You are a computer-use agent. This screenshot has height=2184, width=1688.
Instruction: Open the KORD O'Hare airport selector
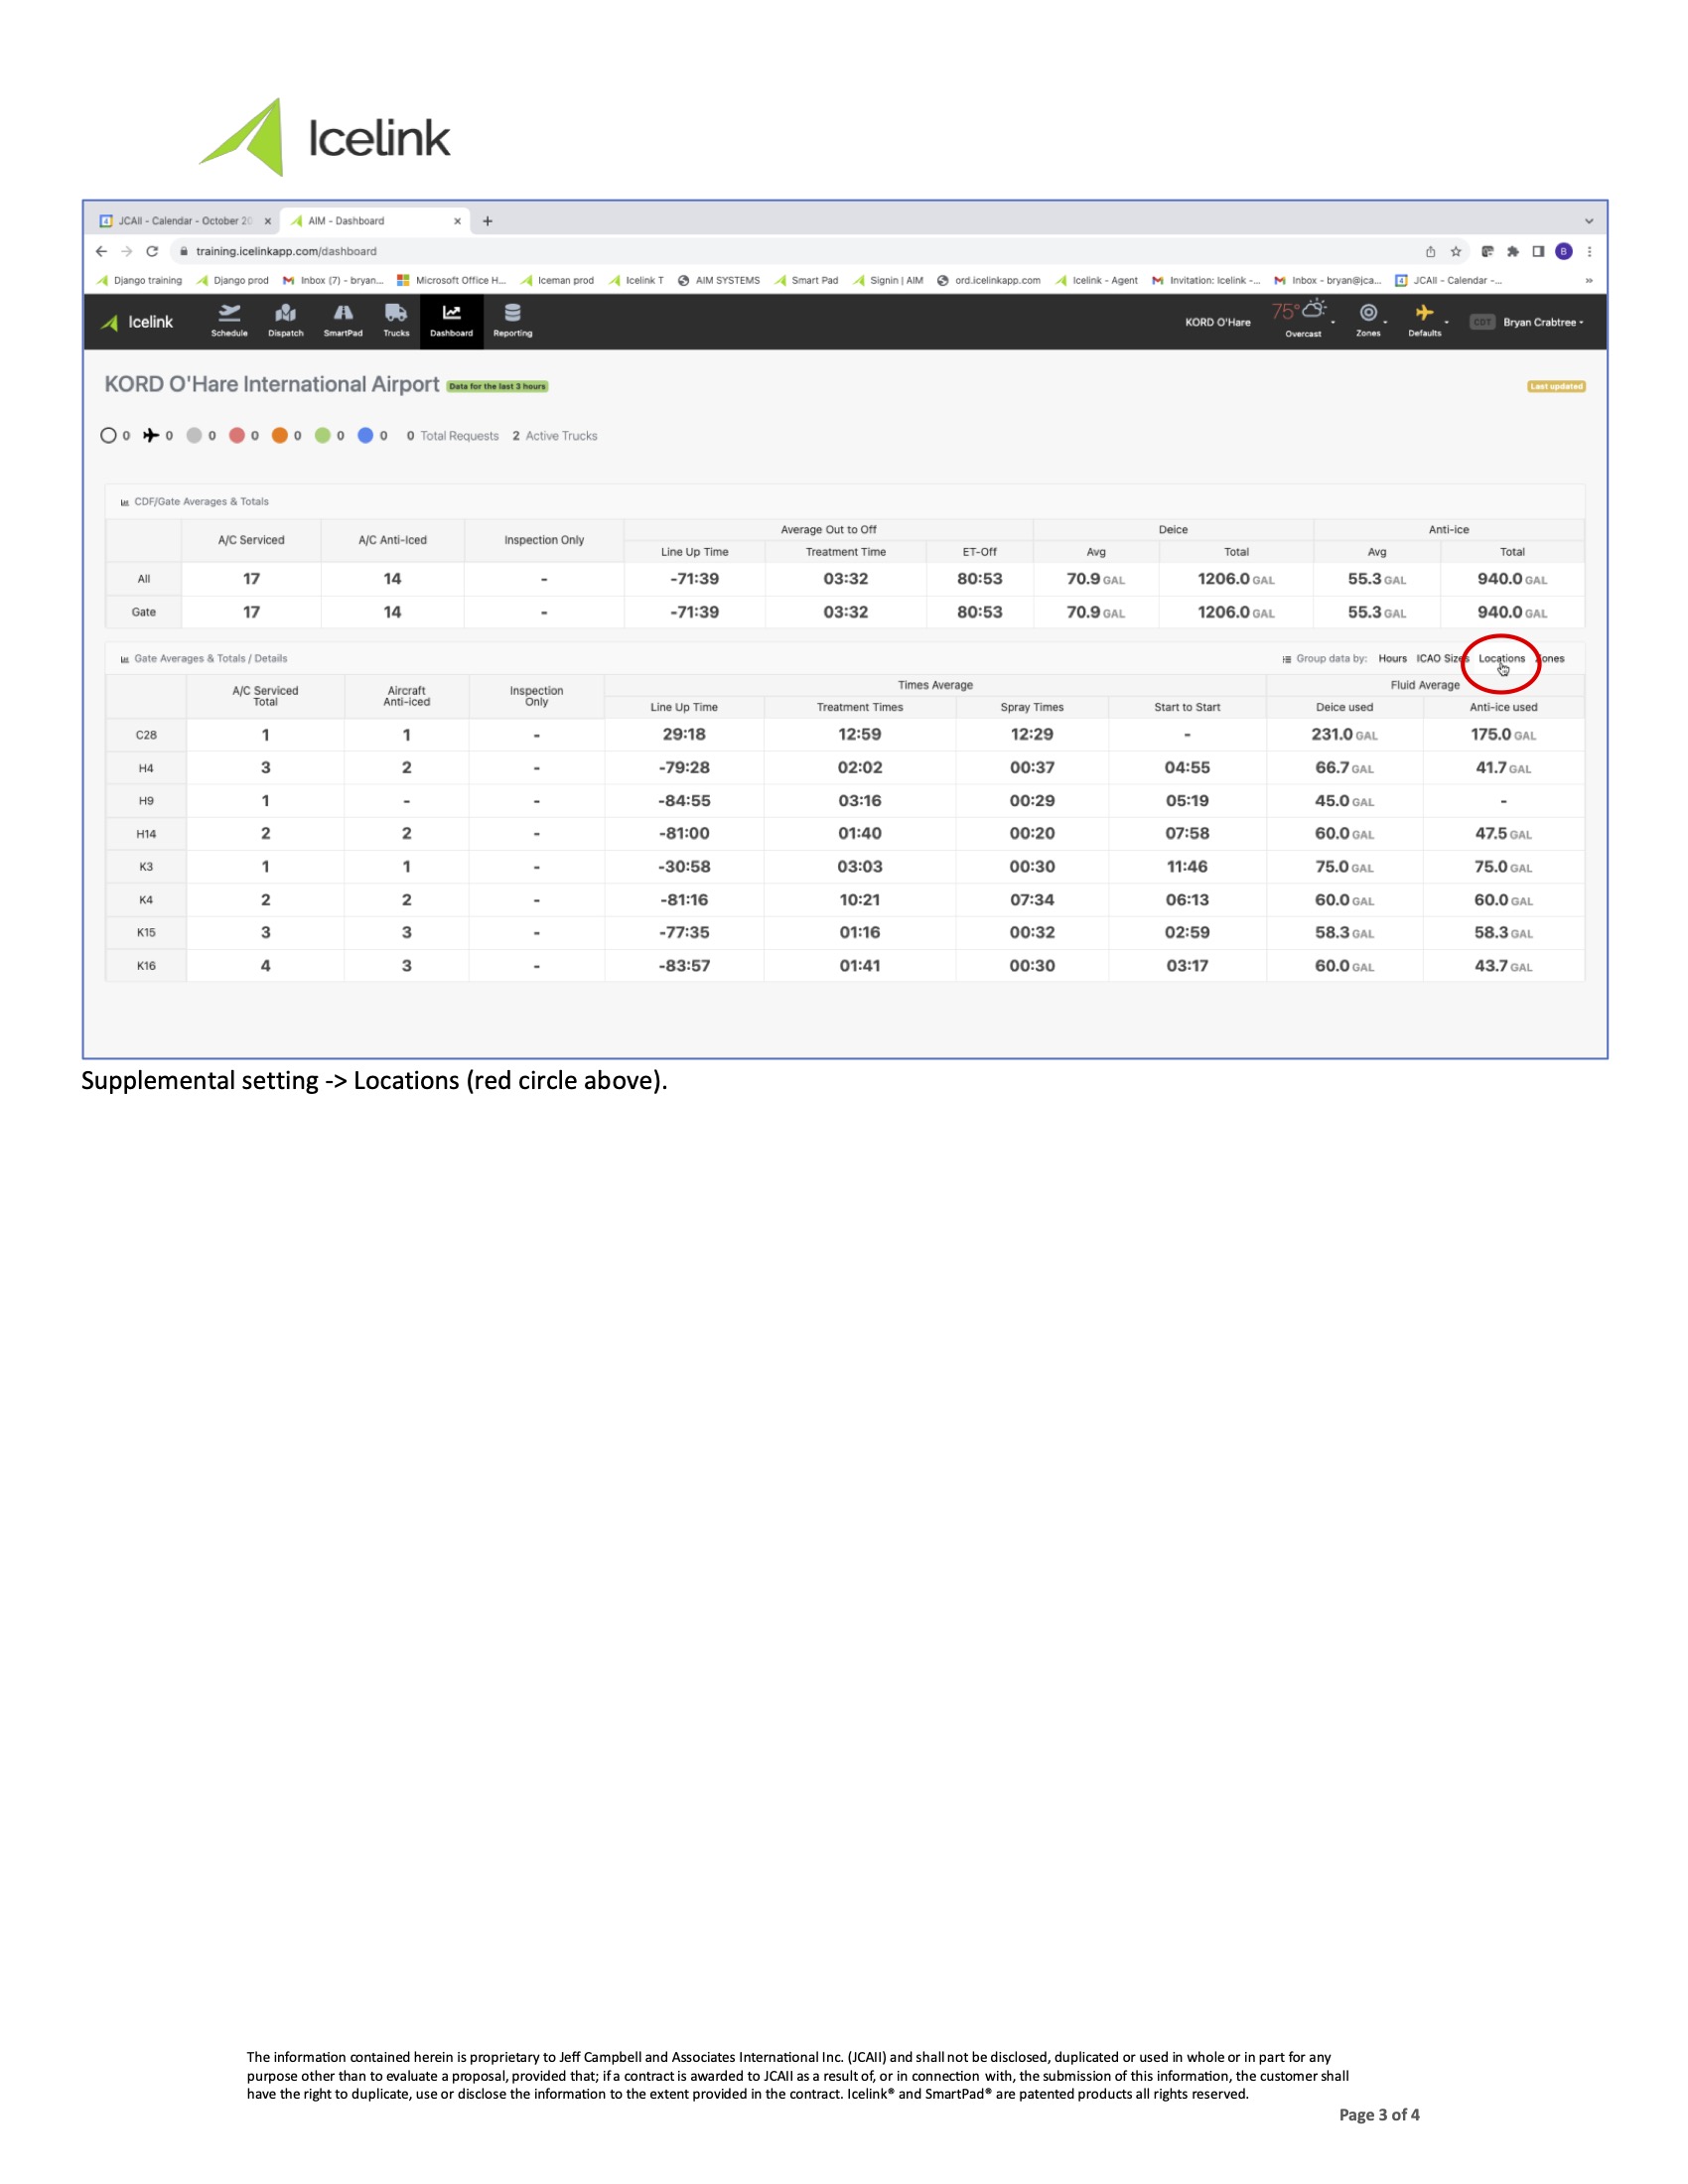coord(1218,322)
